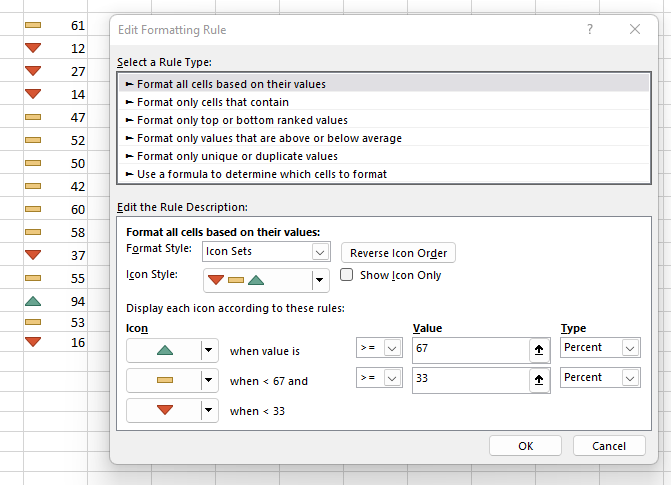Open the operator dropdown for value 67
The image size is (671, 485).
[x=379, y=348]
